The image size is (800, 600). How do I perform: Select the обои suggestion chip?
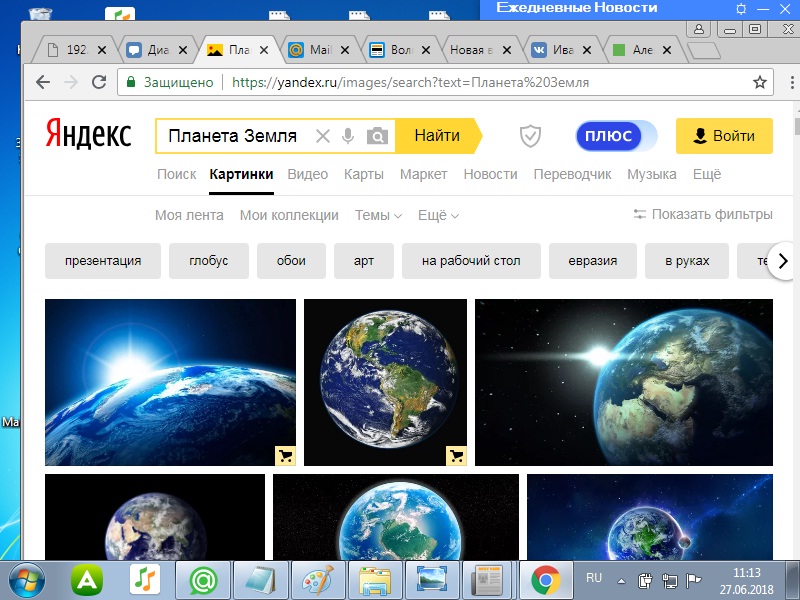[291, 261]
